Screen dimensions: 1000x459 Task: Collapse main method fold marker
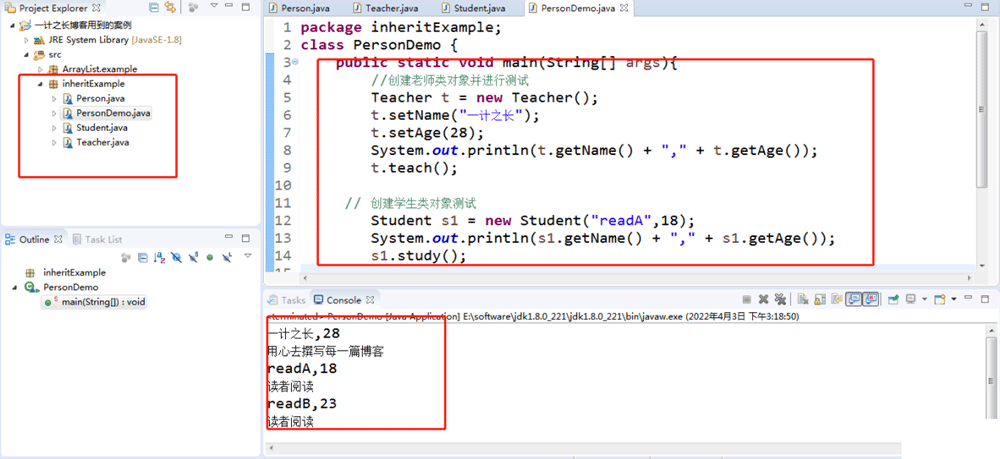tap(295, 62)
